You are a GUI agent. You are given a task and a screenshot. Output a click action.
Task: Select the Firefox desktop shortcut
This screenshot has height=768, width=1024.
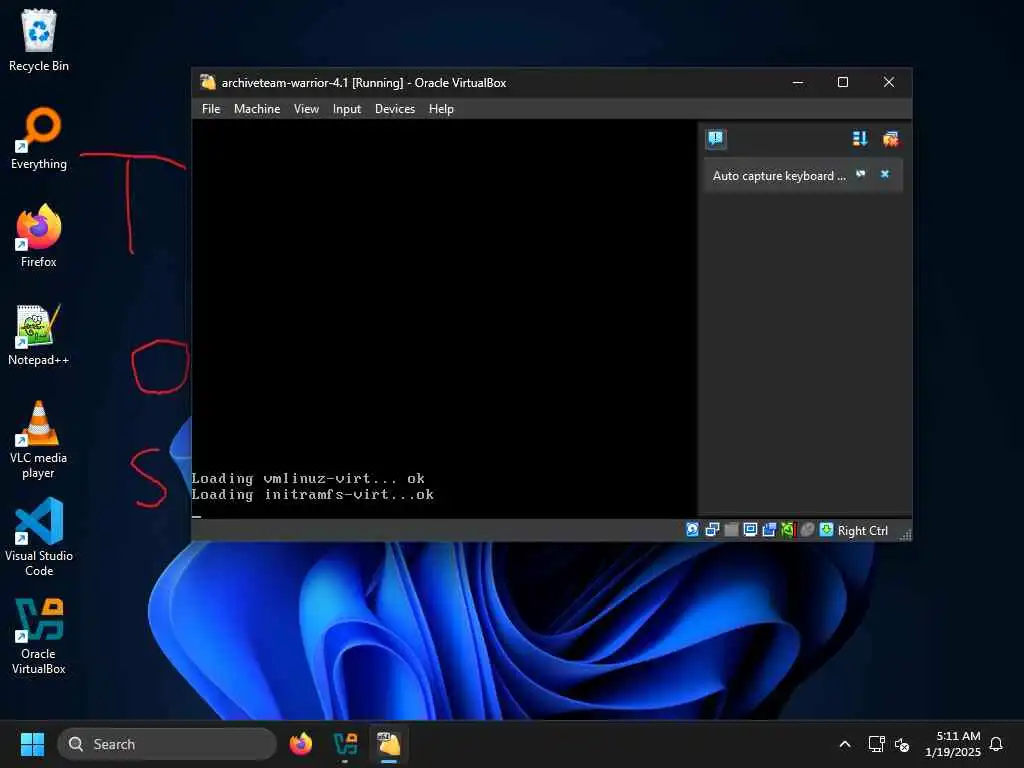click(39, 236)
